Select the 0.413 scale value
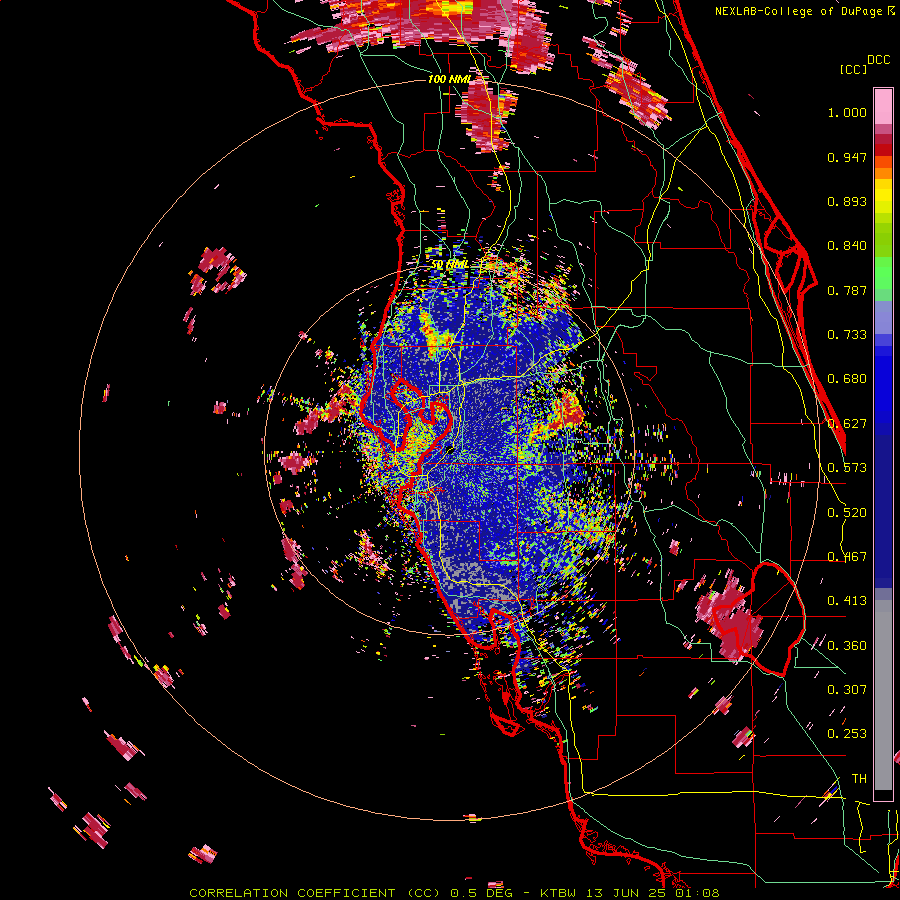This screenshot has width=900, height=900. (847, 601)
